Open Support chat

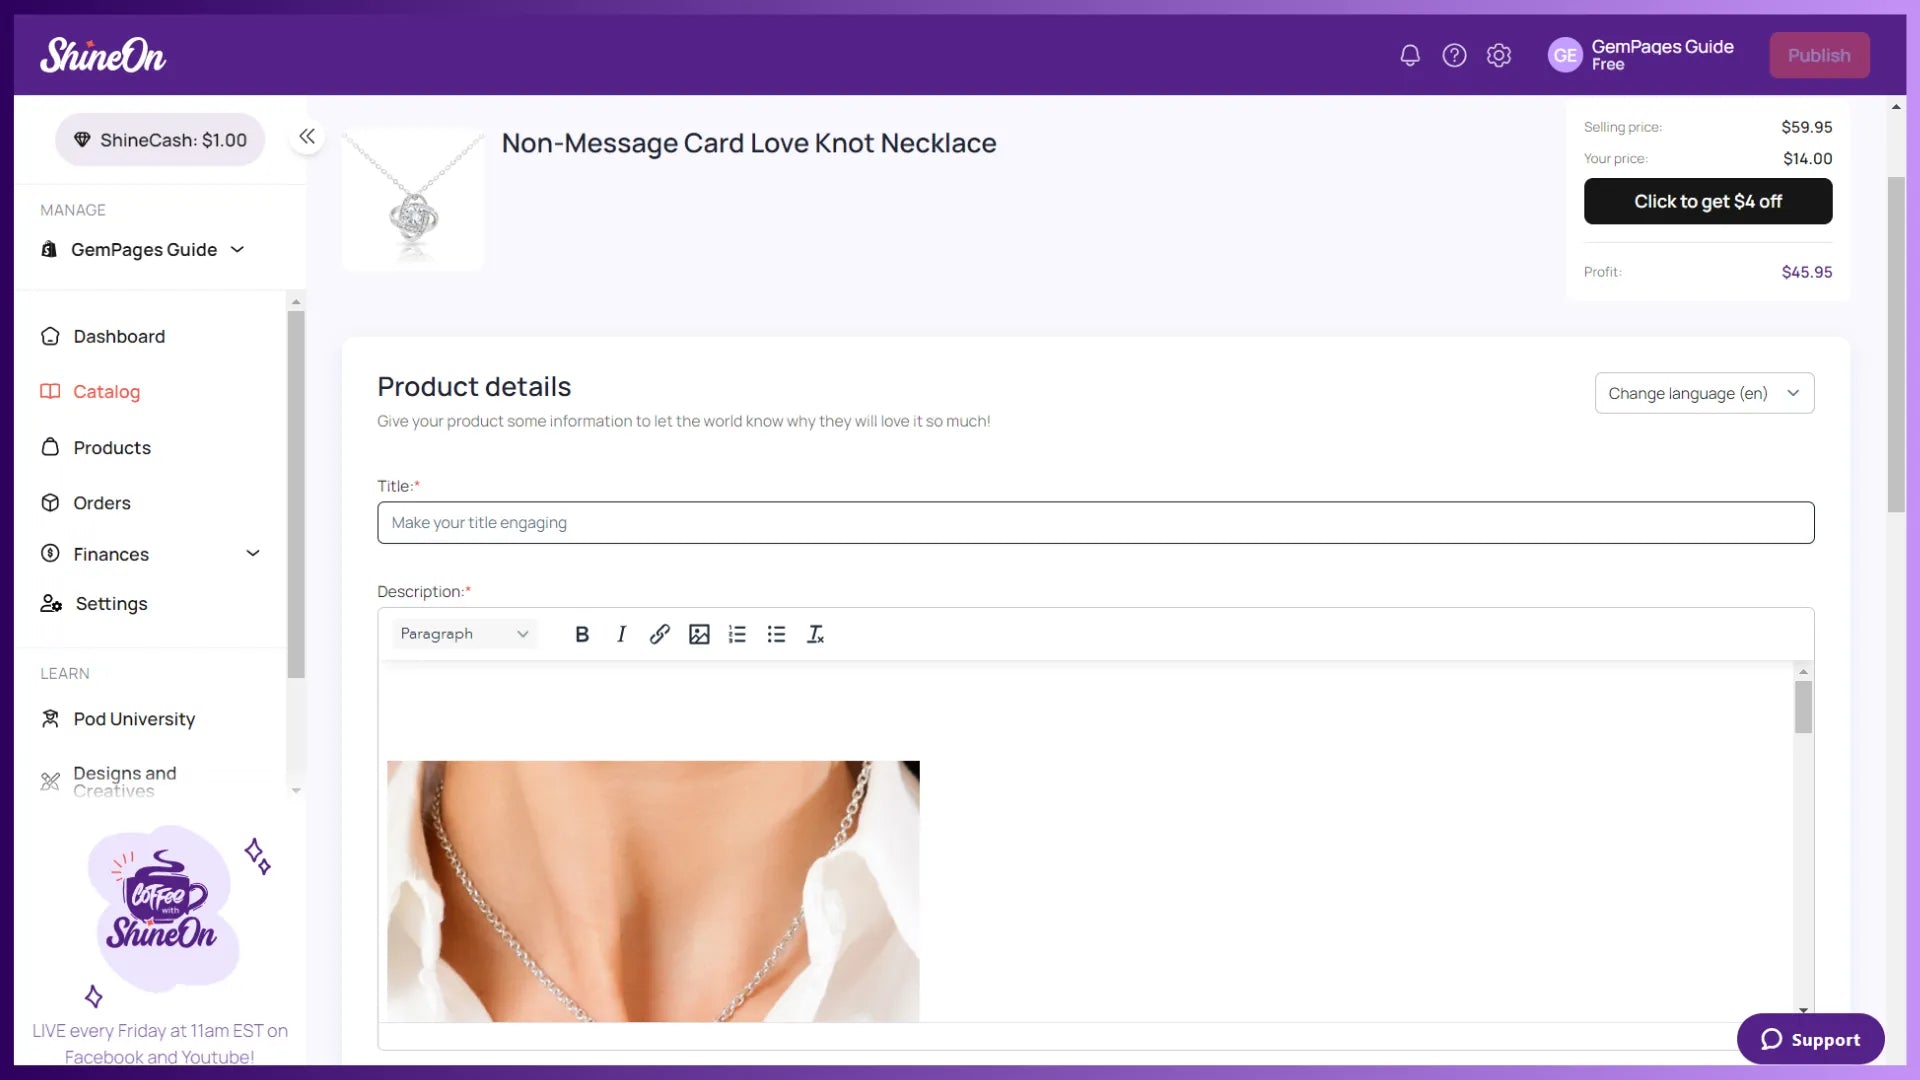(1810, 1039)
